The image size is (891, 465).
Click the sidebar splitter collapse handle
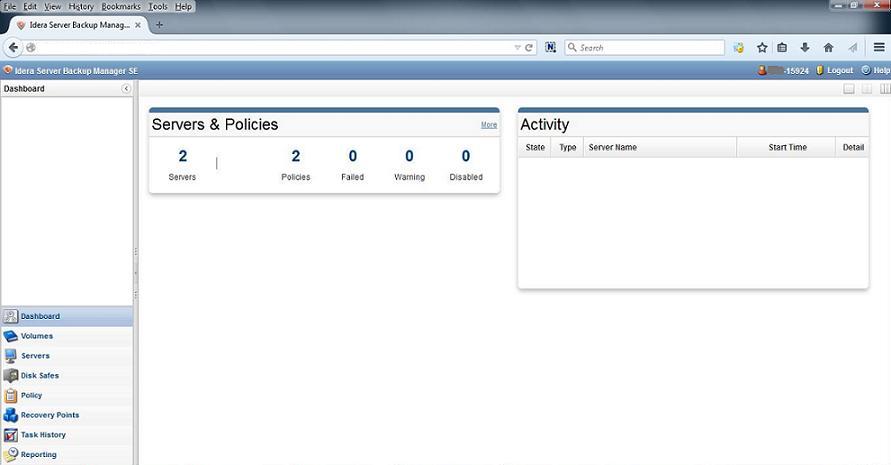(x=136, y=273)
